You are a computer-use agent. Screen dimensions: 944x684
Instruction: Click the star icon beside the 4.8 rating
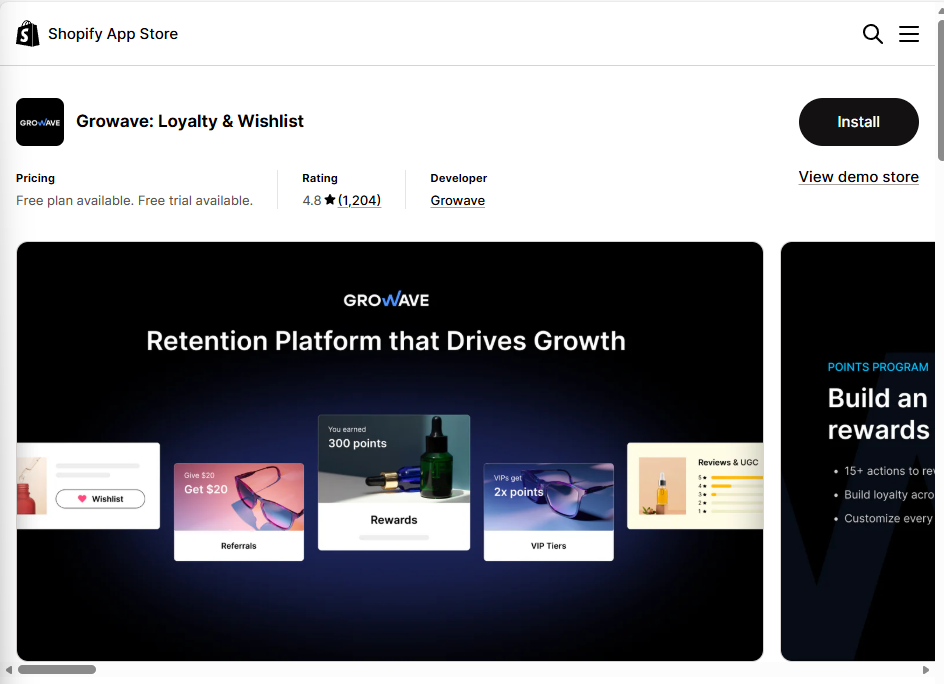pos(331,200)
